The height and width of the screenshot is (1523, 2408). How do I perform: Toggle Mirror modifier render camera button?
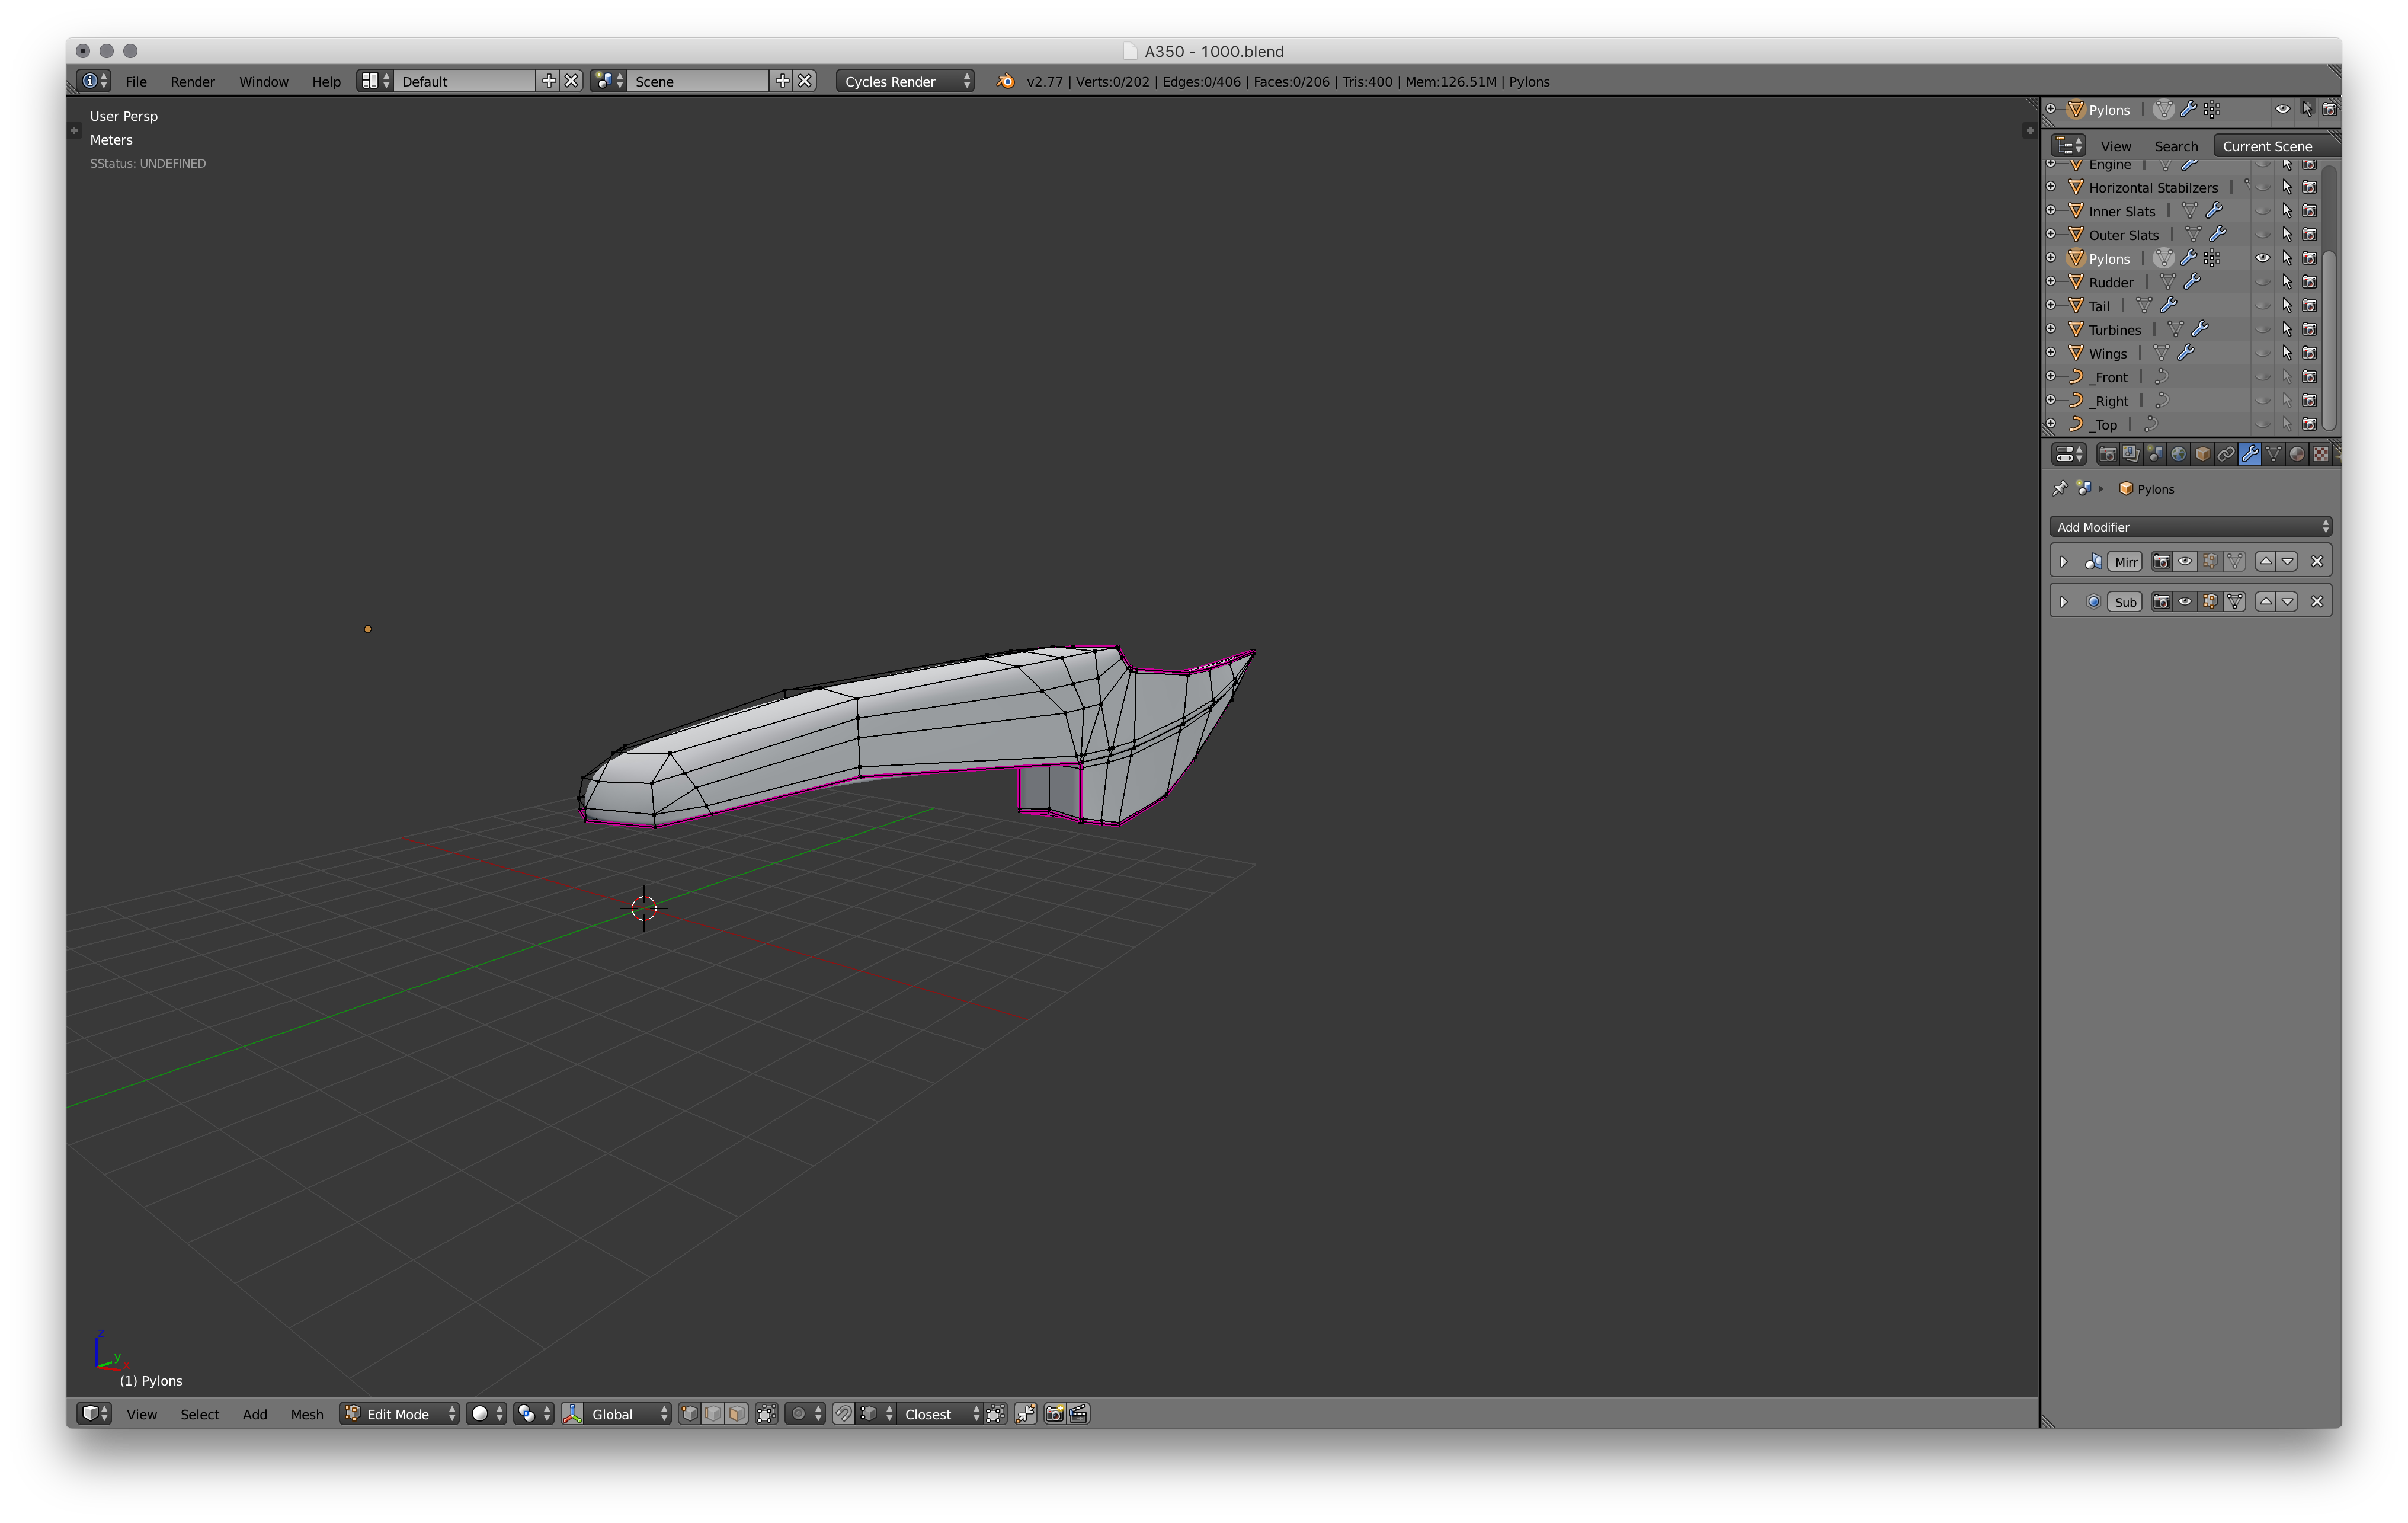click(2161, 561)
